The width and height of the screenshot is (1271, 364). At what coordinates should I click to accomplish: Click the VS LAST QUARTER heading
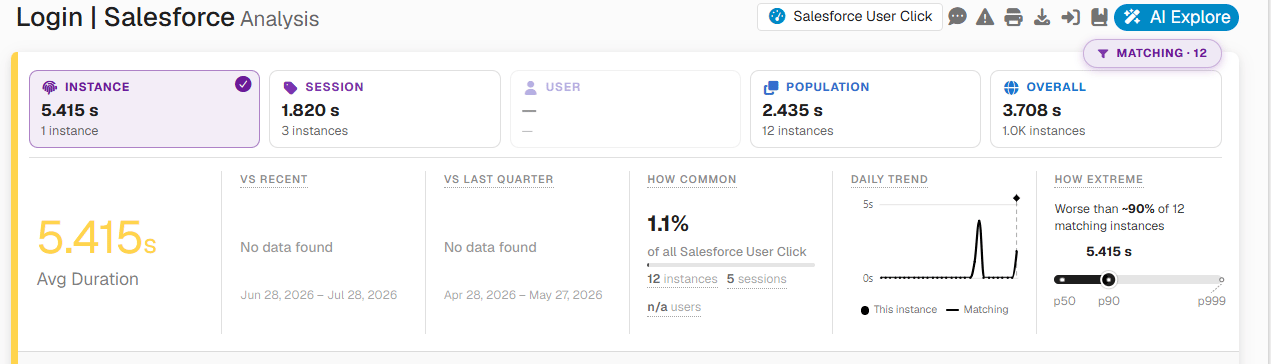498,180
